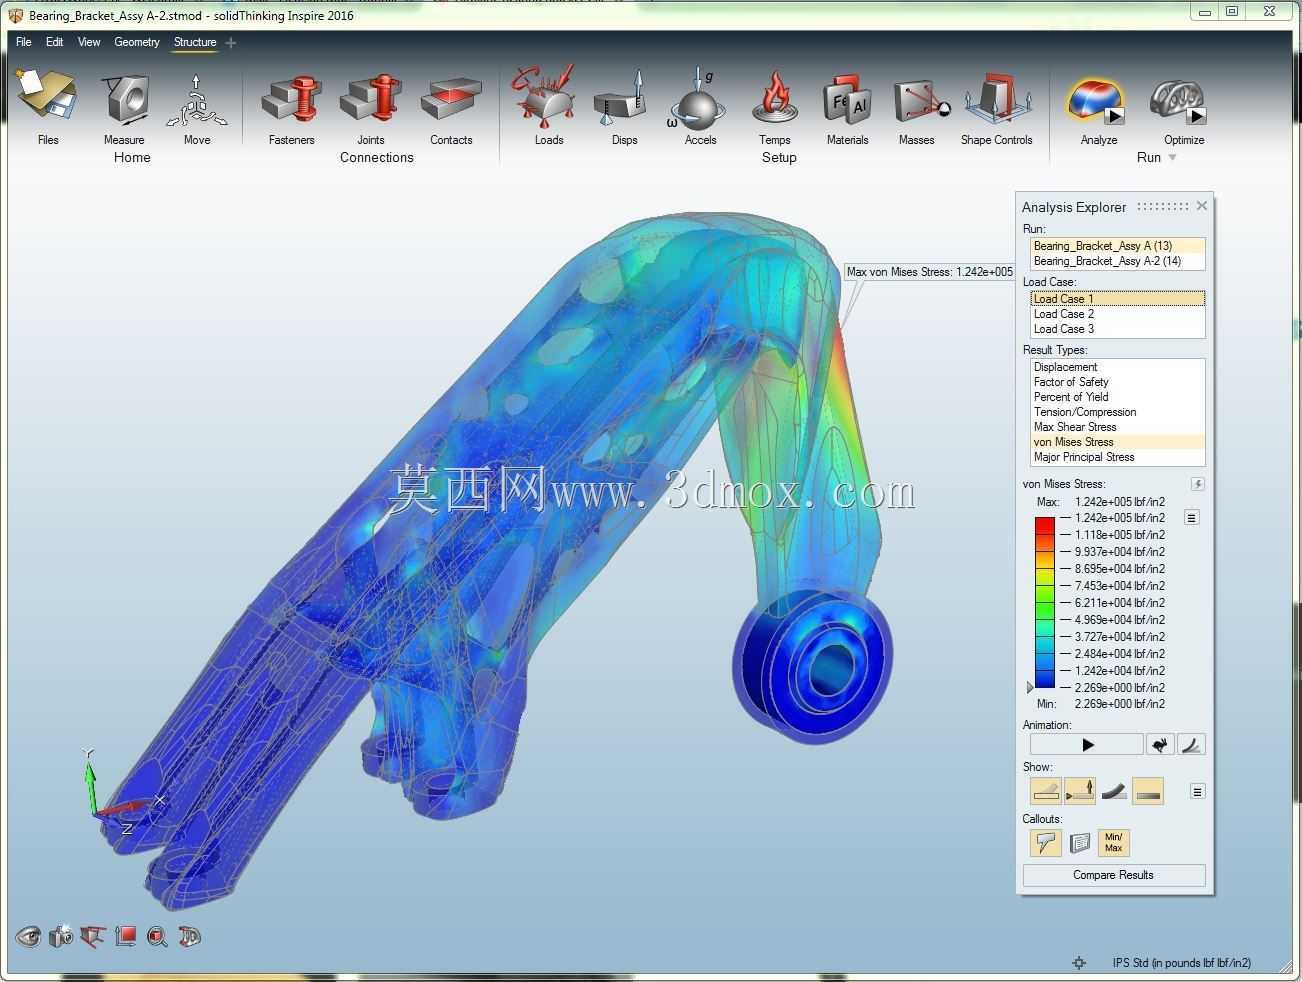
Task: Select the Joints tool
Action: [x=371, y=100]
